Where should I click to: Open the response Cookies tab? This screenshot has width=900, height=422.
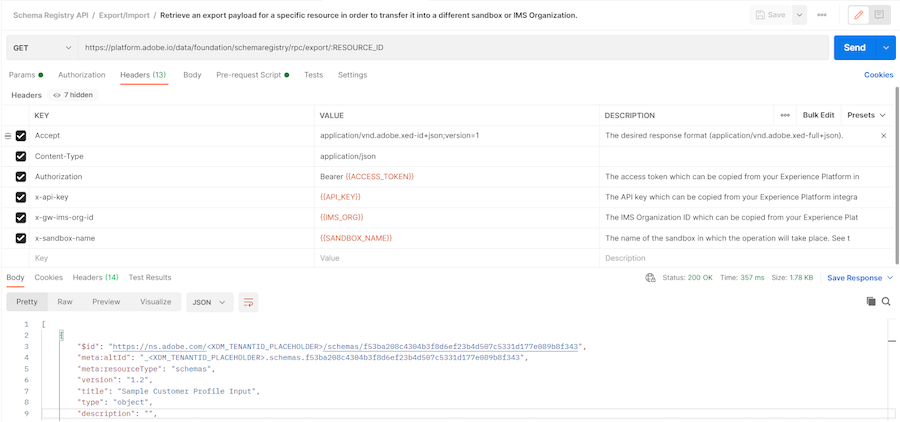coord(49,277)
